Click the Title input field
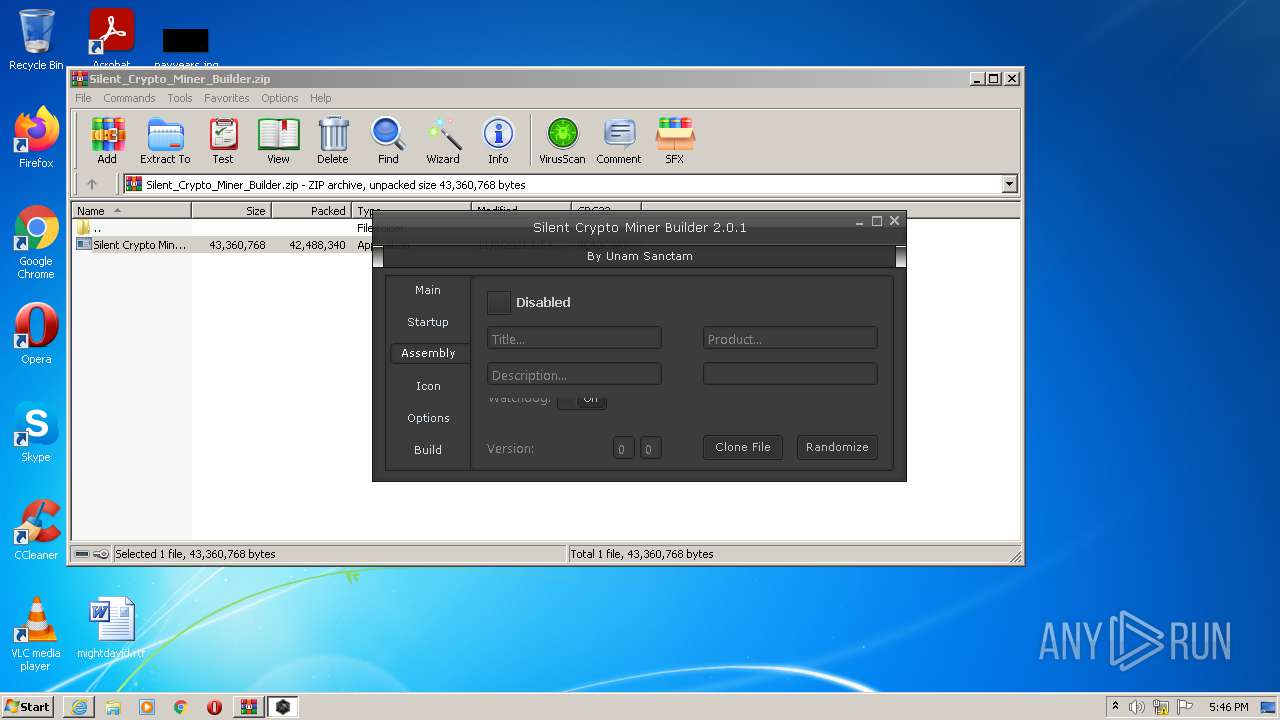The width and height of the screenshot is (1280, 720). (x=574, y=338)
